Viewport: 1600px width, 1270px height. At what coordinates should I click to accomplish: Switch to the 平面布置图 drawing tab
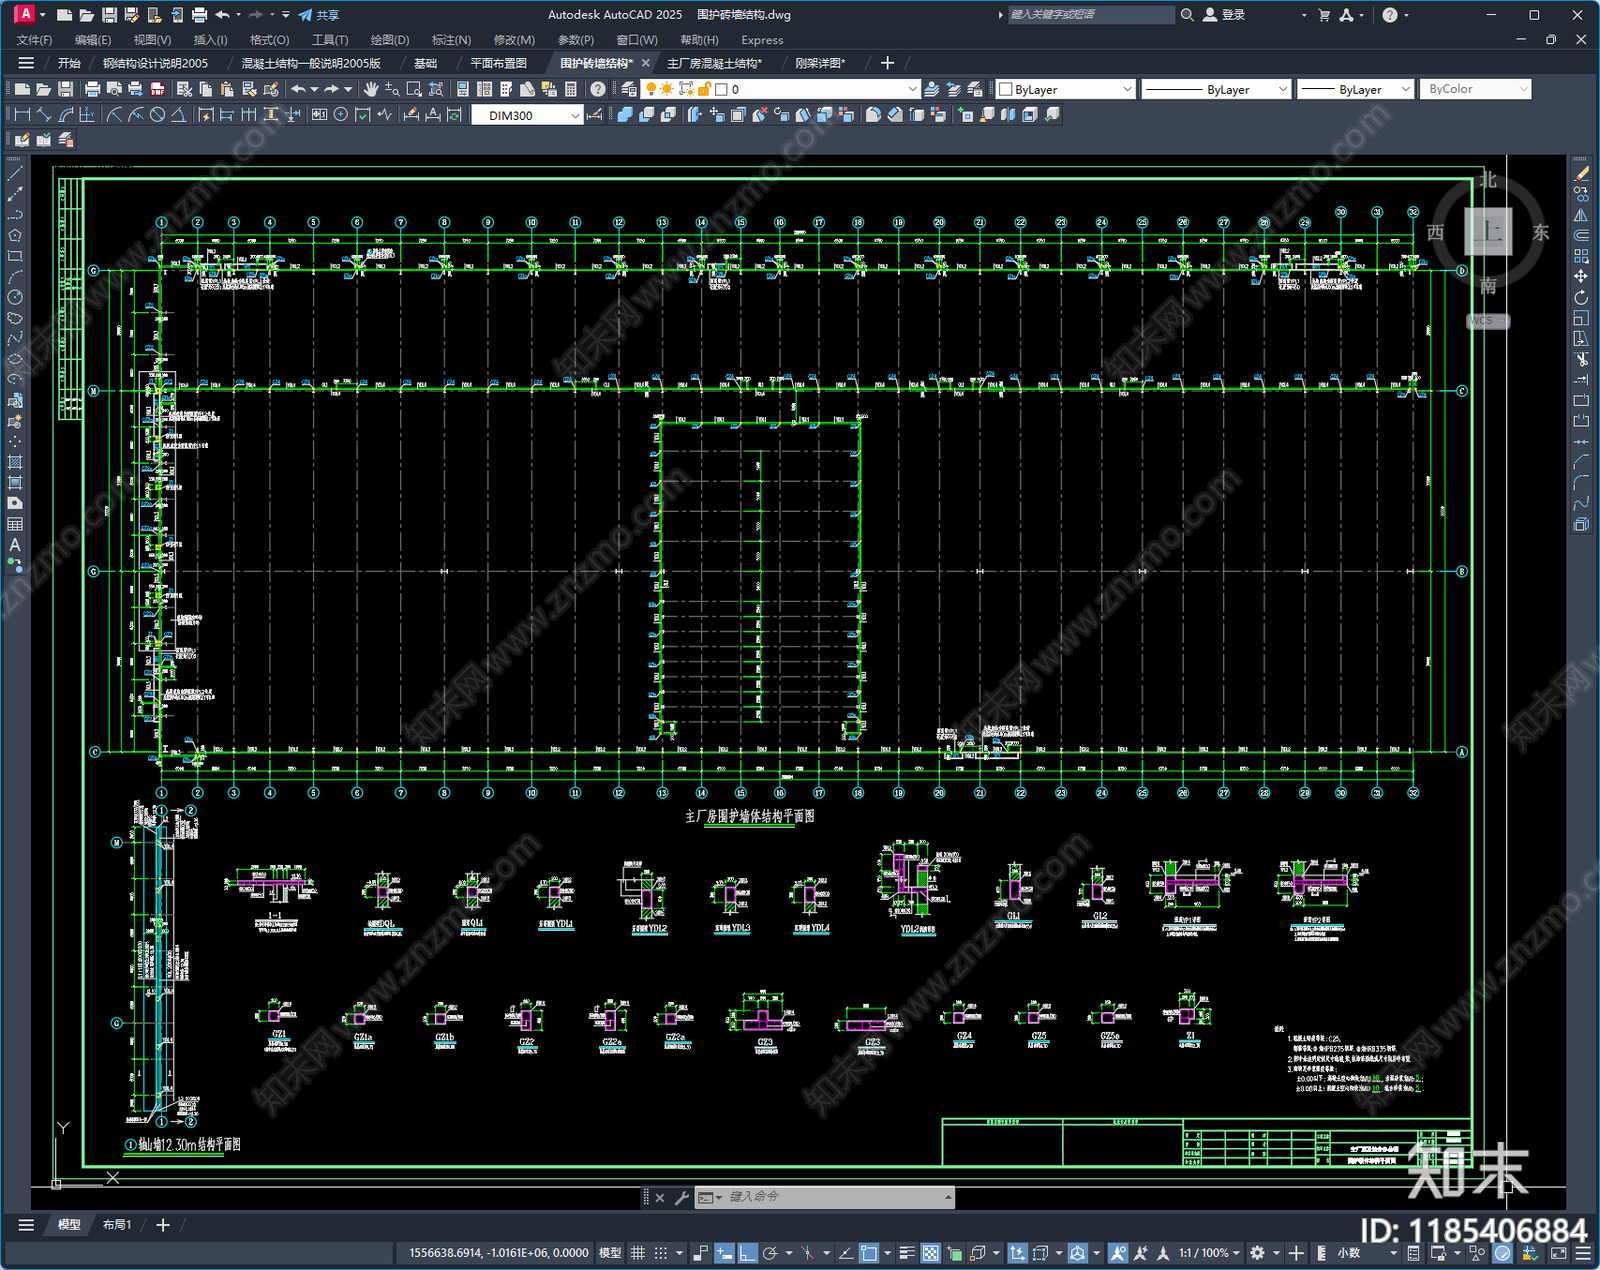[498, 63]
